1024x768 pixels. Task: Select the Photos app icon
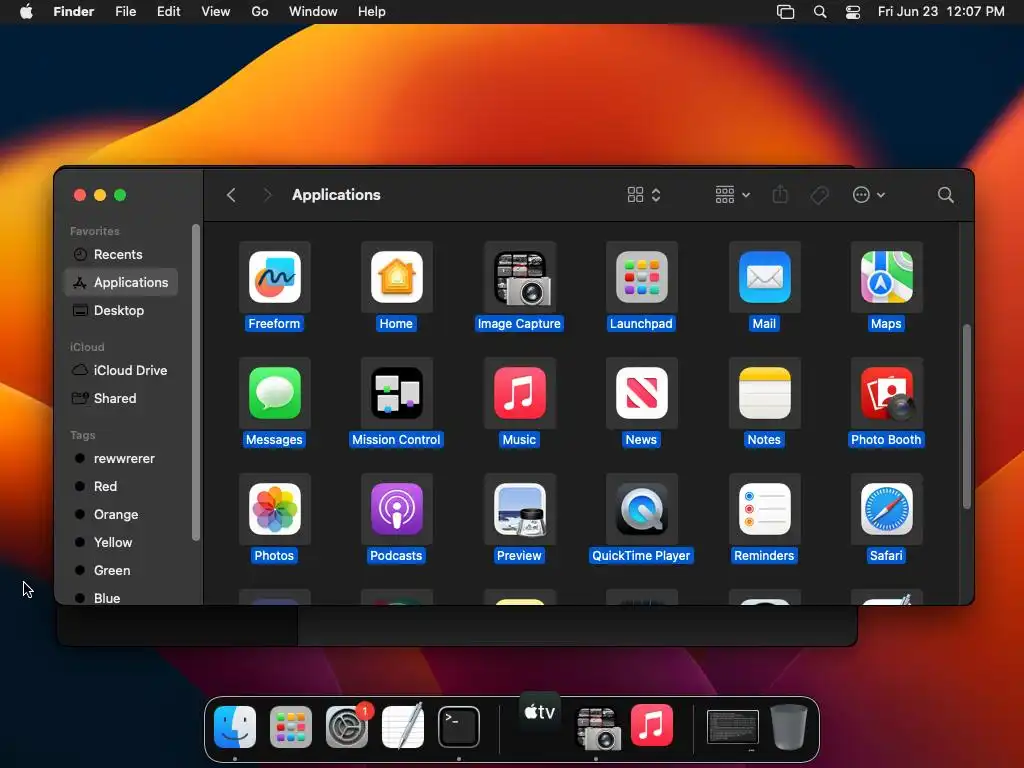click(x=274, y=509)
